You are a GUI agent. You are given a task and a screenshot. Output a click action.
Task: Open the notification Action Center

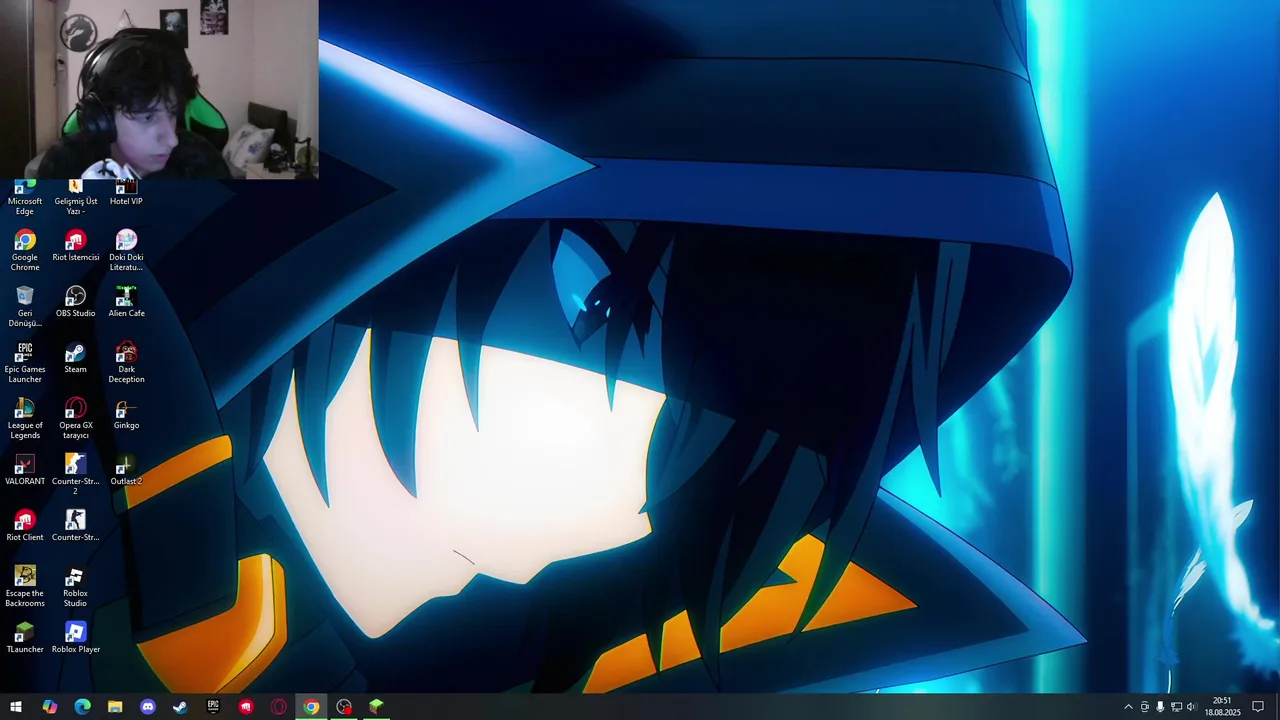(1258, 707)
